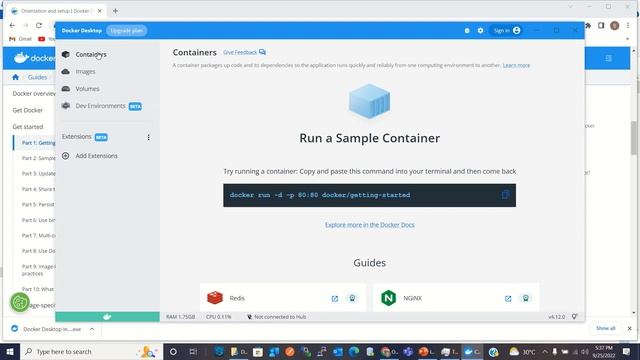
Task: Show hidden tray icons chevron
Action: pyautogui.click(x=545, y=351)
